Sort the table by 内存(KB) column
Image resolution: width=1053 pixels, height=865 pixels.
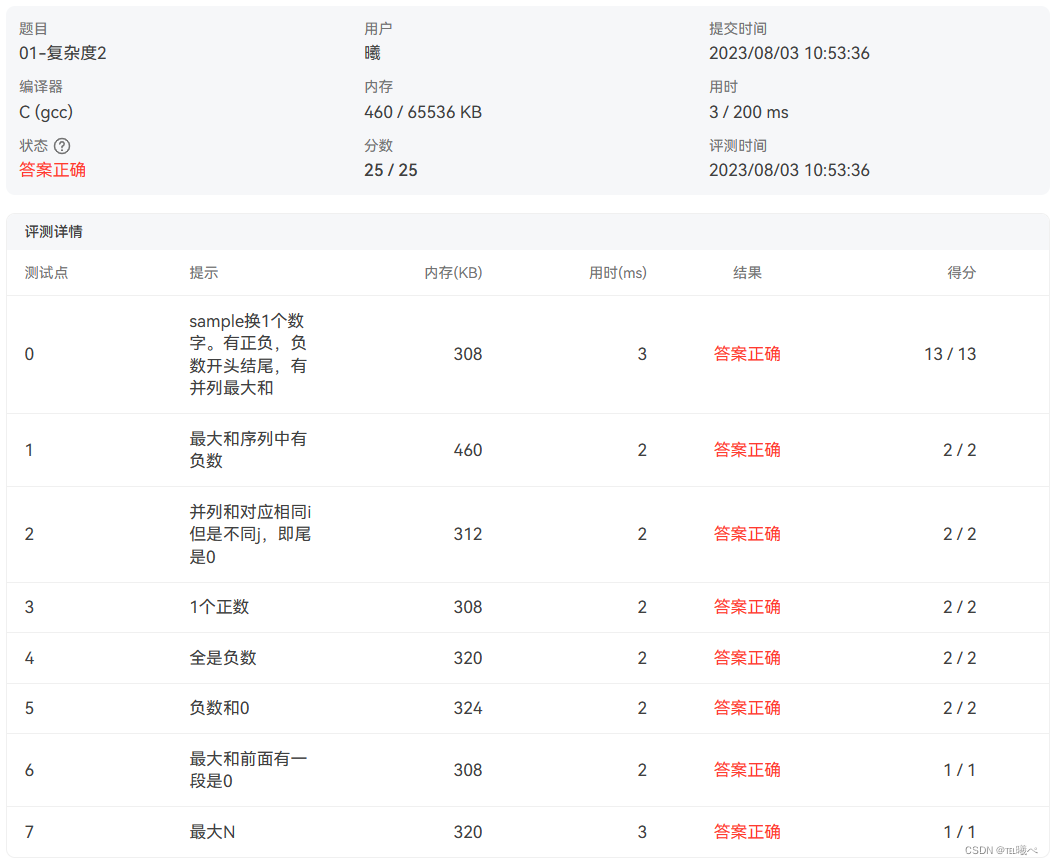[x=450, y=272]
